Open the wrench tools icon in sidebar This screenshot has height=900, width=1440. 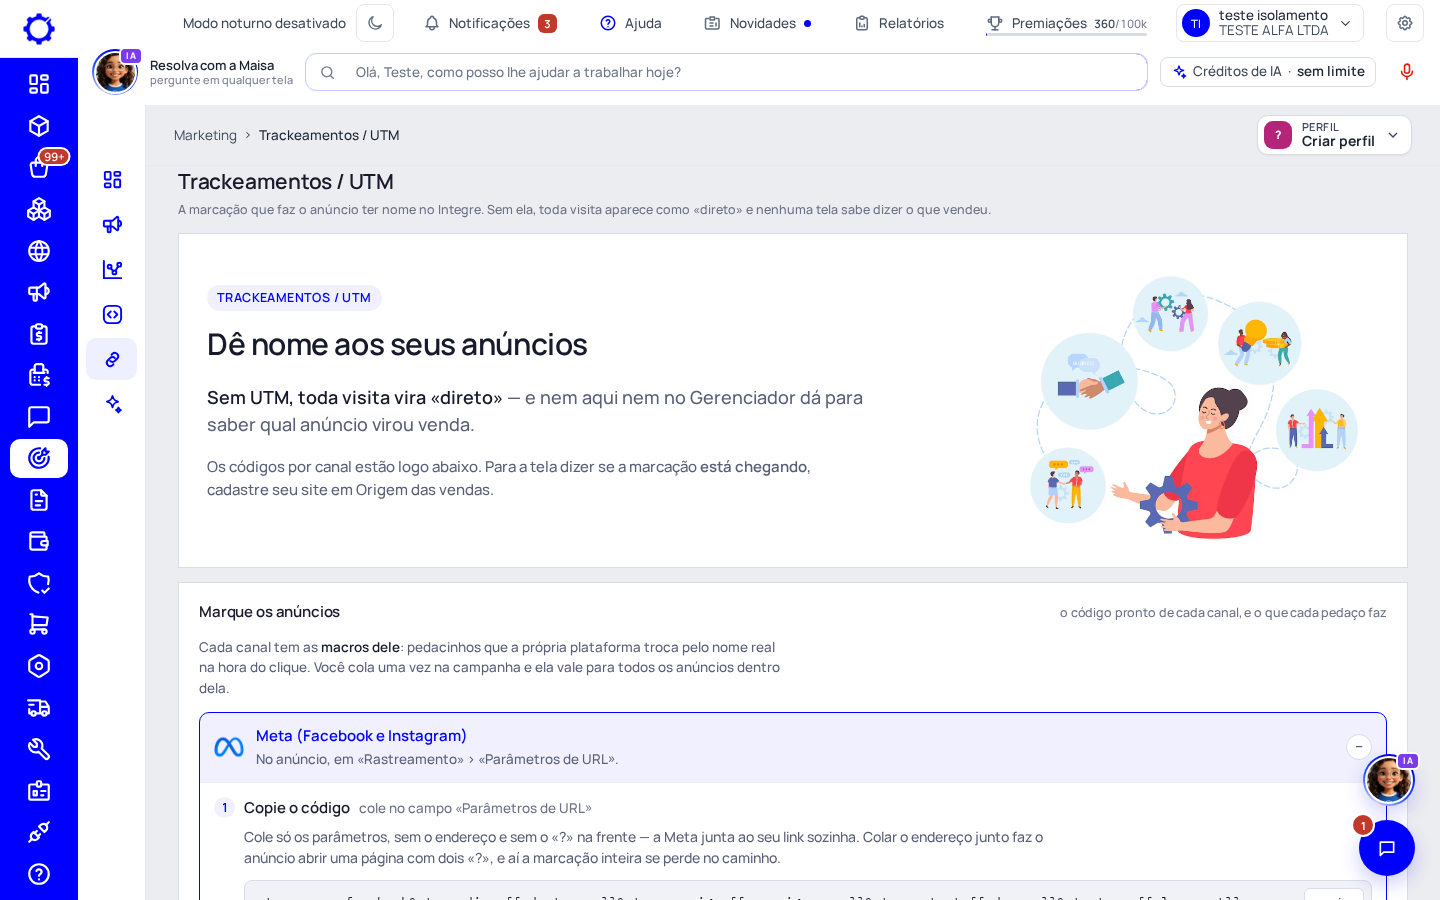point(39,749)
